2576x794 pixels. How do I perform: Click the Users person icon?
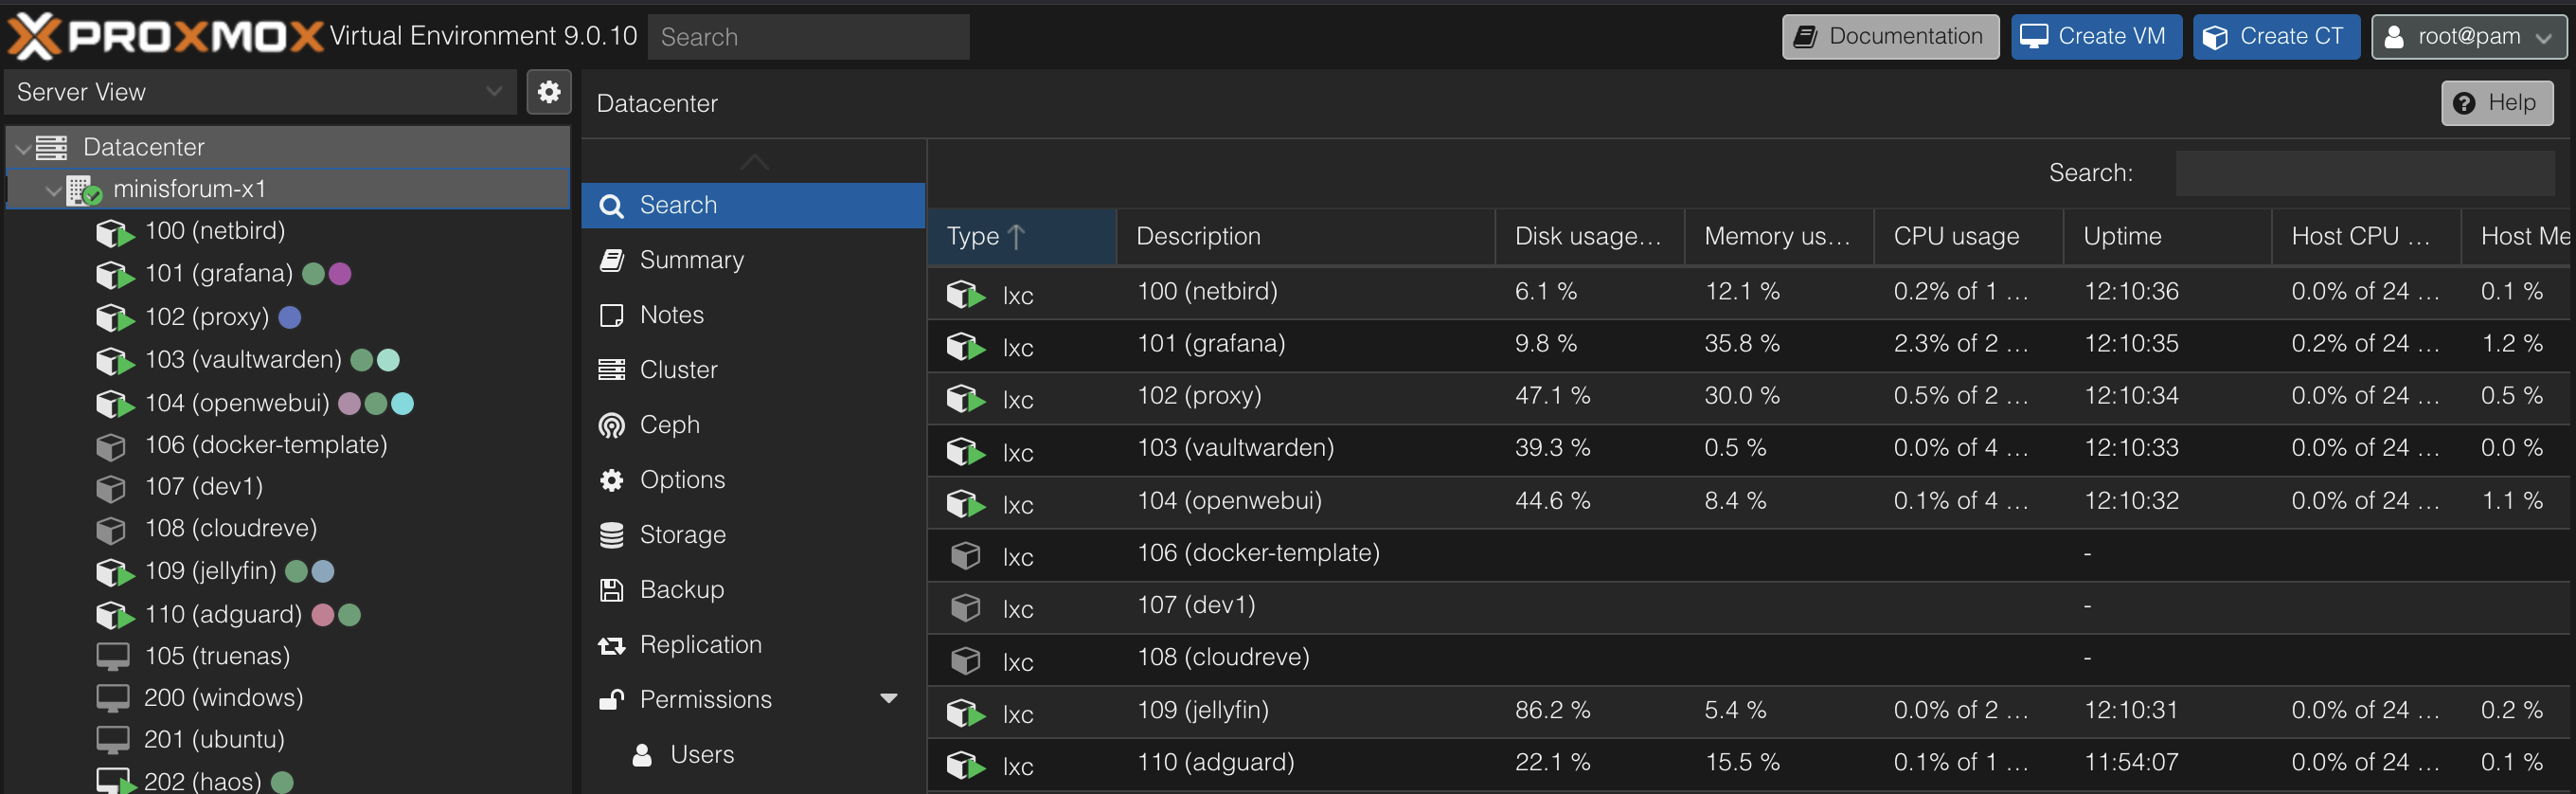[x=642, y=754]
